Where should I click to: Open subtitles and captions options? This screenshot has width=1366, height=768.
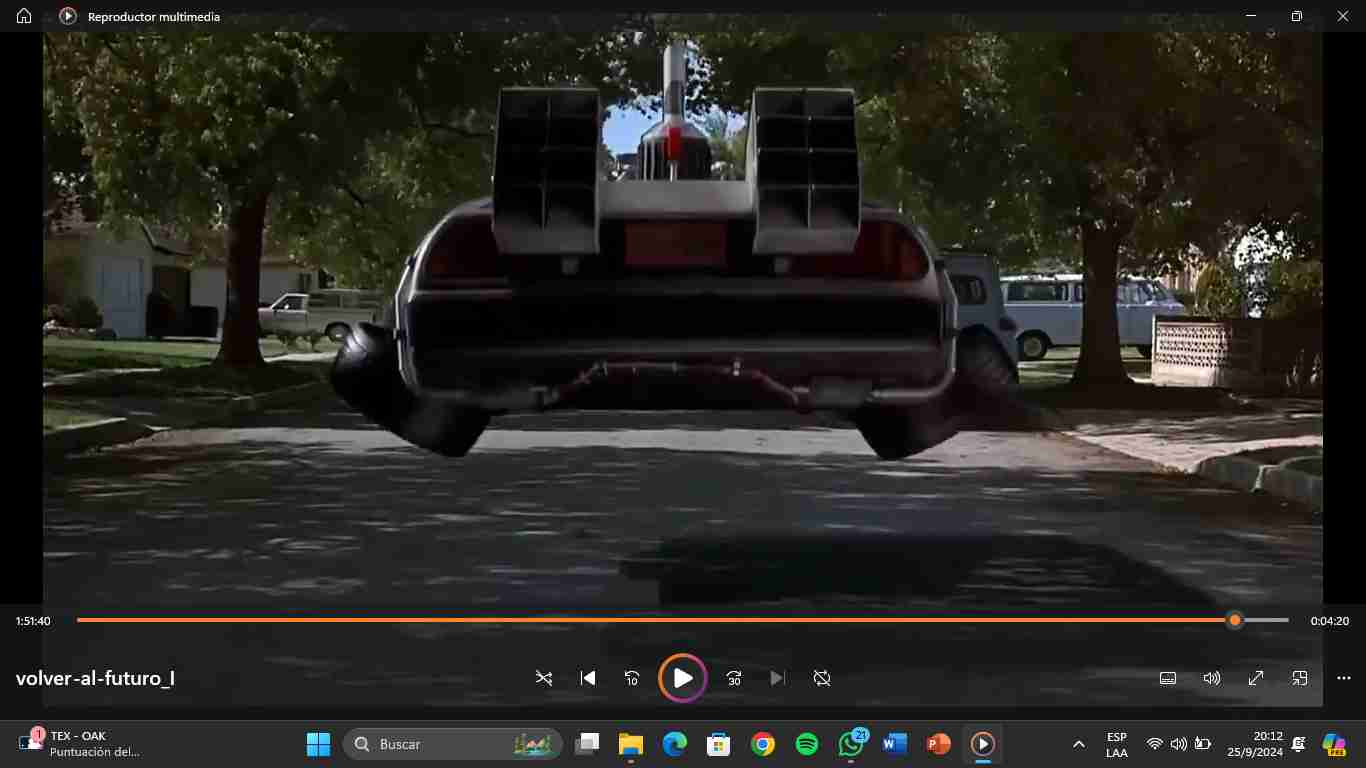1168,678
